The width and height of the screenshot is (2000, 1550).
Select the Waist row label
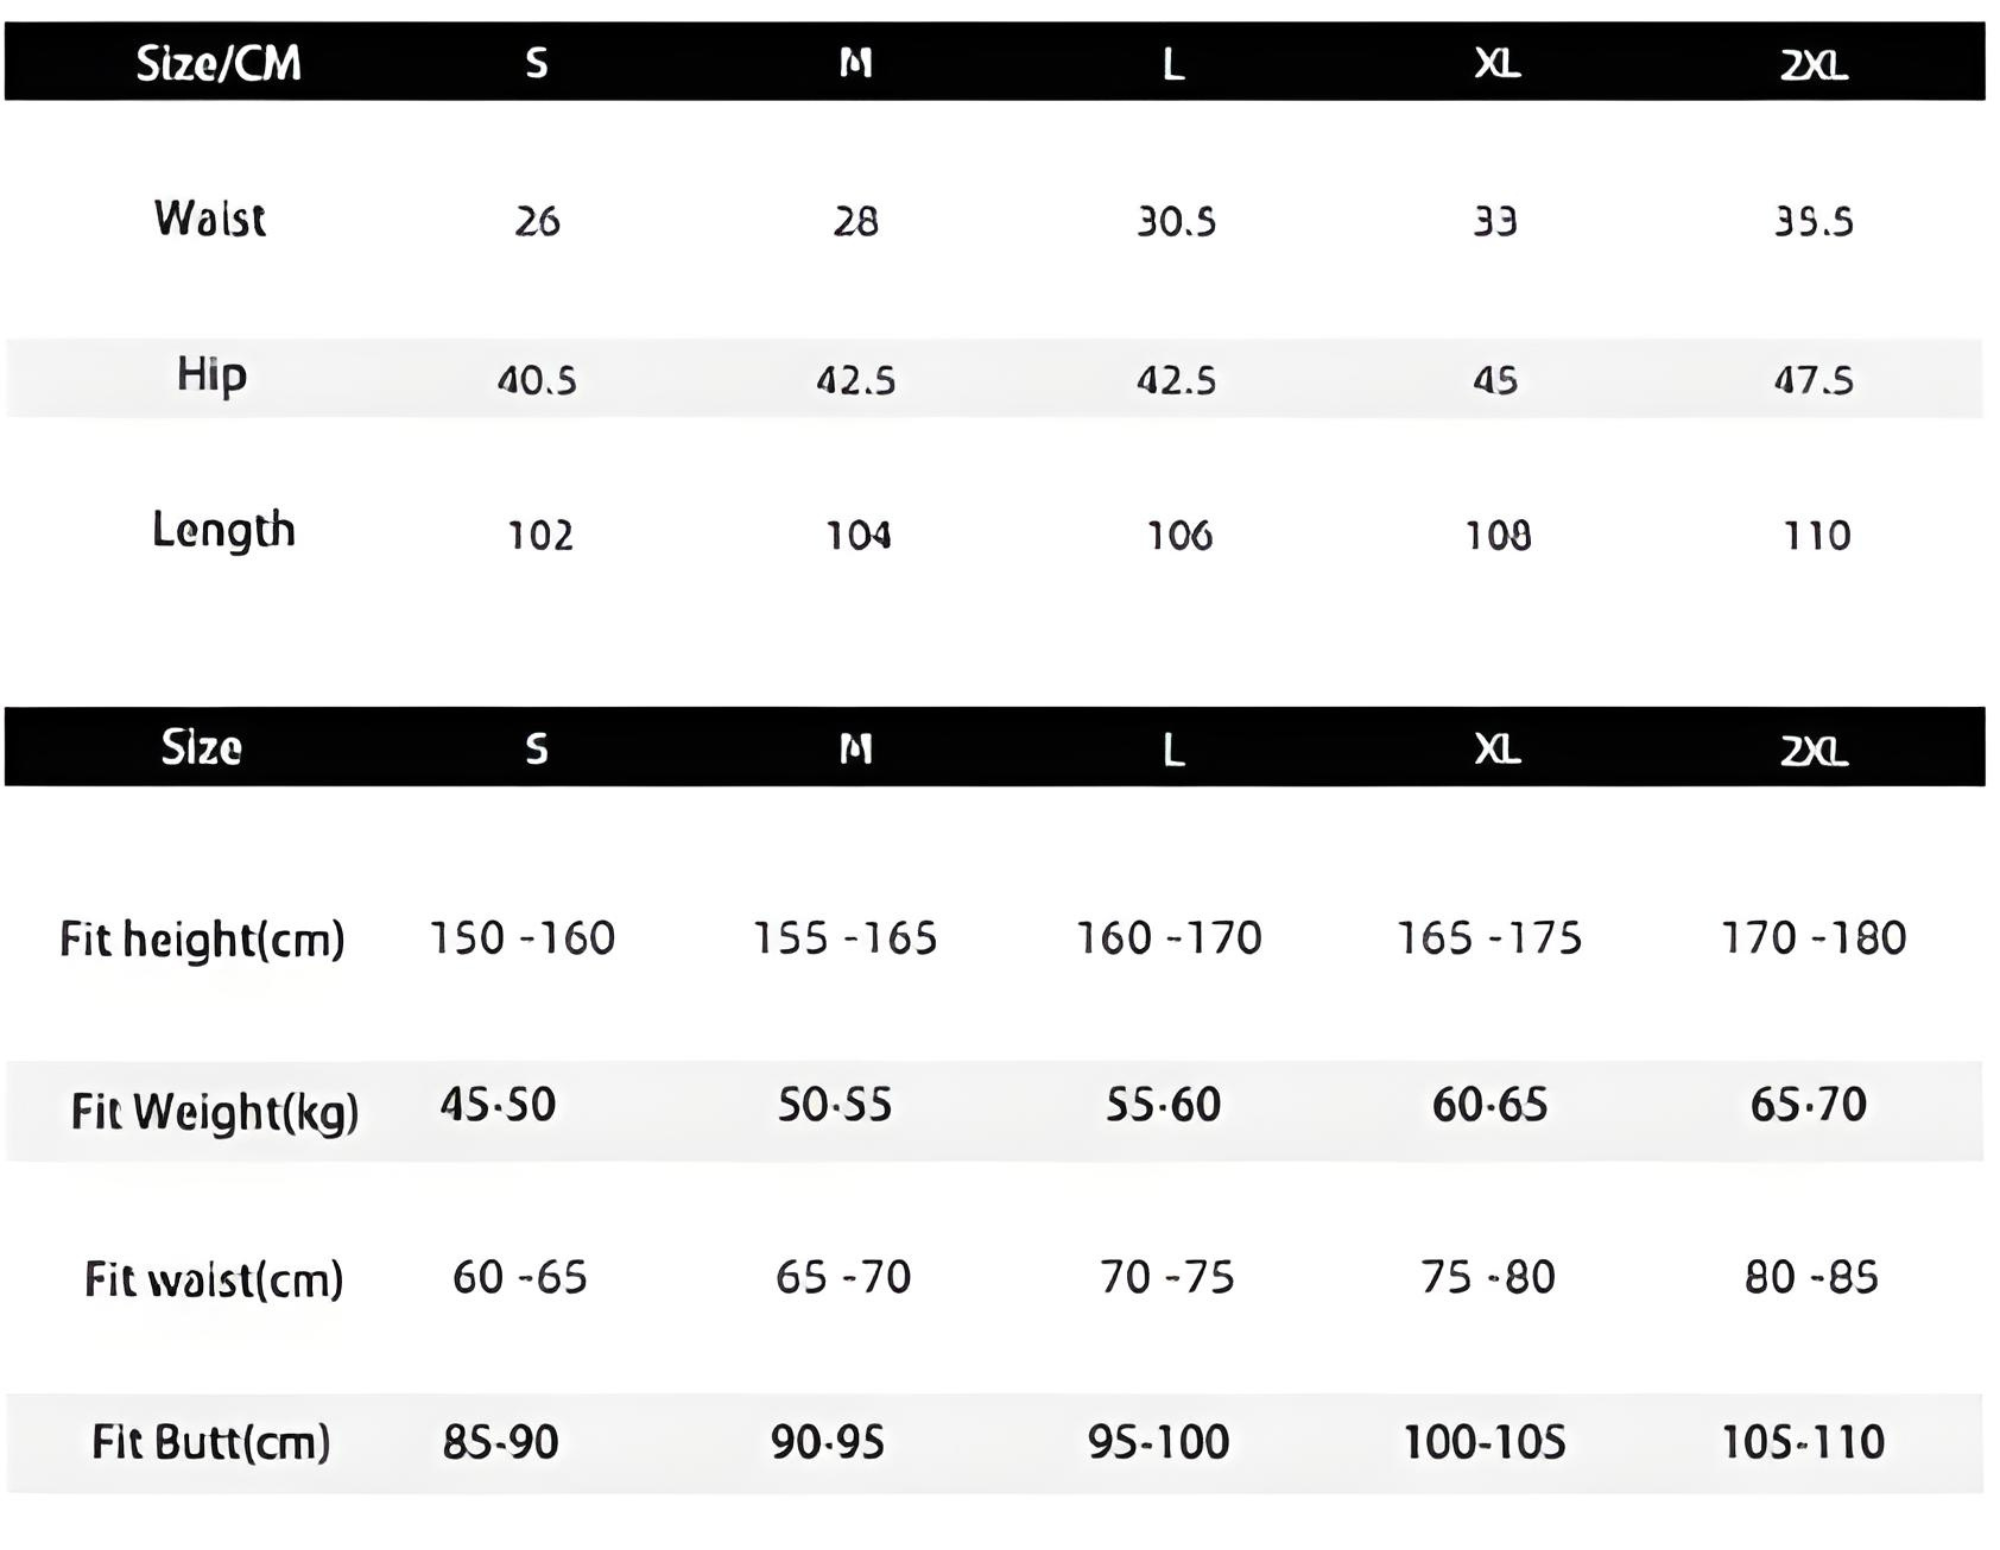point(210,218)
